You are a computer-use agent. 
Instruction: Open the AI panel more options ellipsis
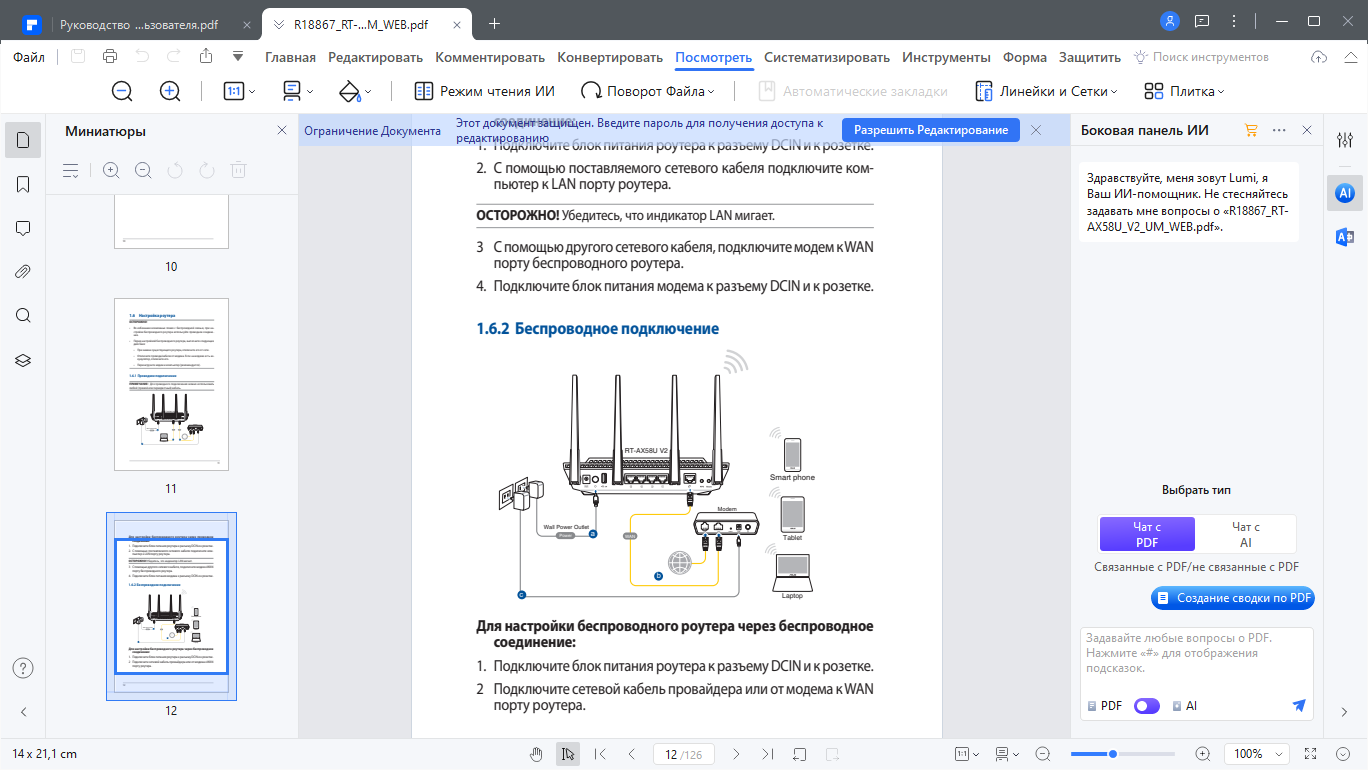coord(1279,130)
